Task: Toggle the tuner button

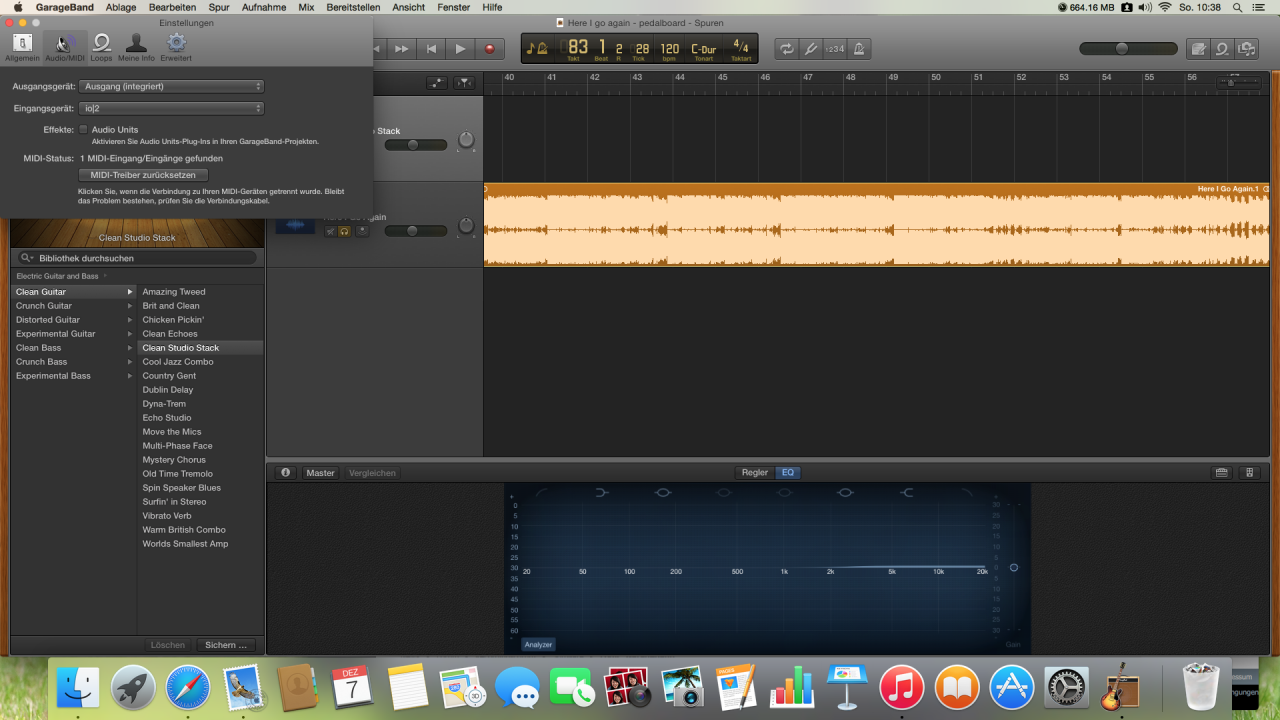Action: pos(811,48)
